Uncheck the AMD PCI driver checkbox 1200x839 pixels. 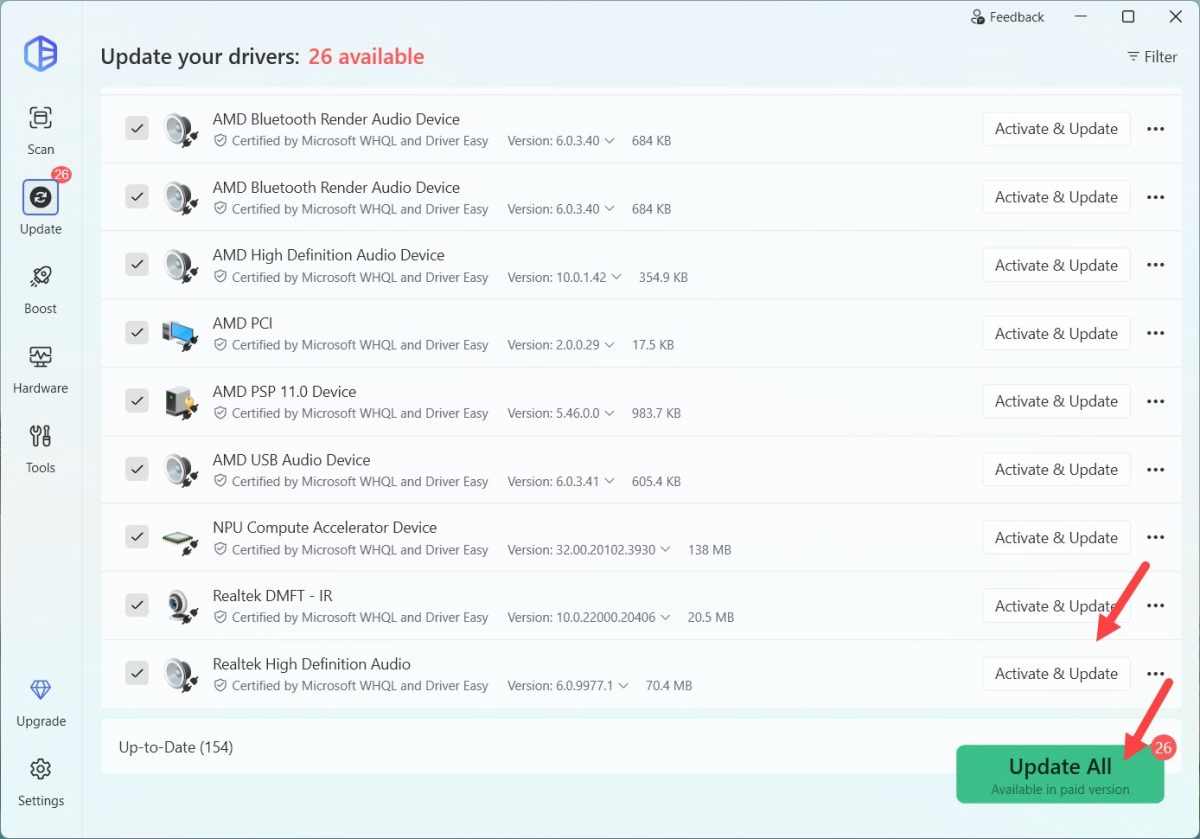click(137, 333)
